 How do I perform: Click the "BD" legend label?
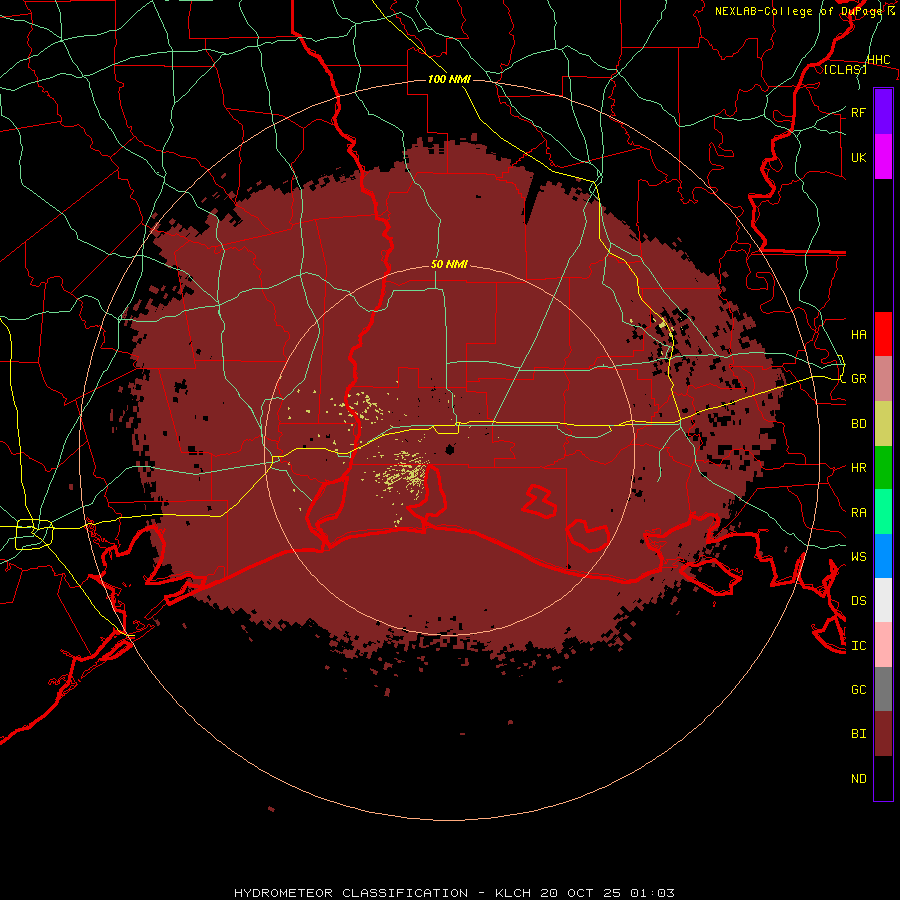tap(858, 424)
